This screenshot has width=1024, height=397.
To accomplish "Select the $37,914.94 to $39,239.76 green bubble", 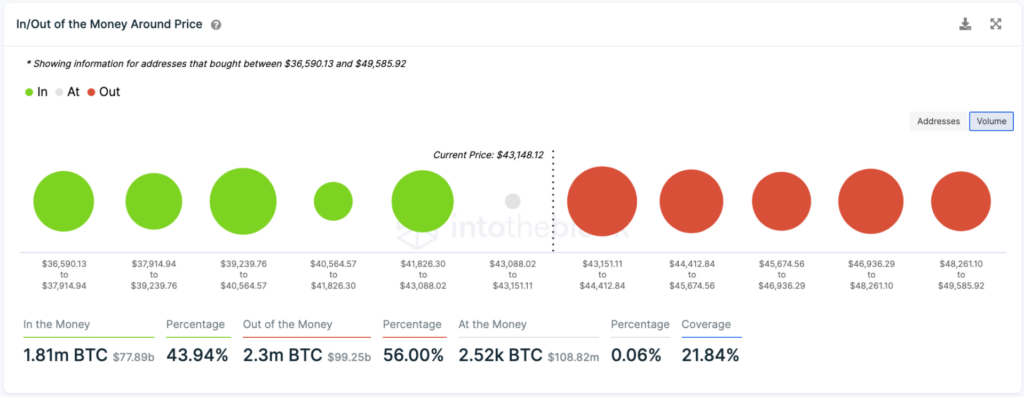I will pyautogui.click(x=153, y=201).
